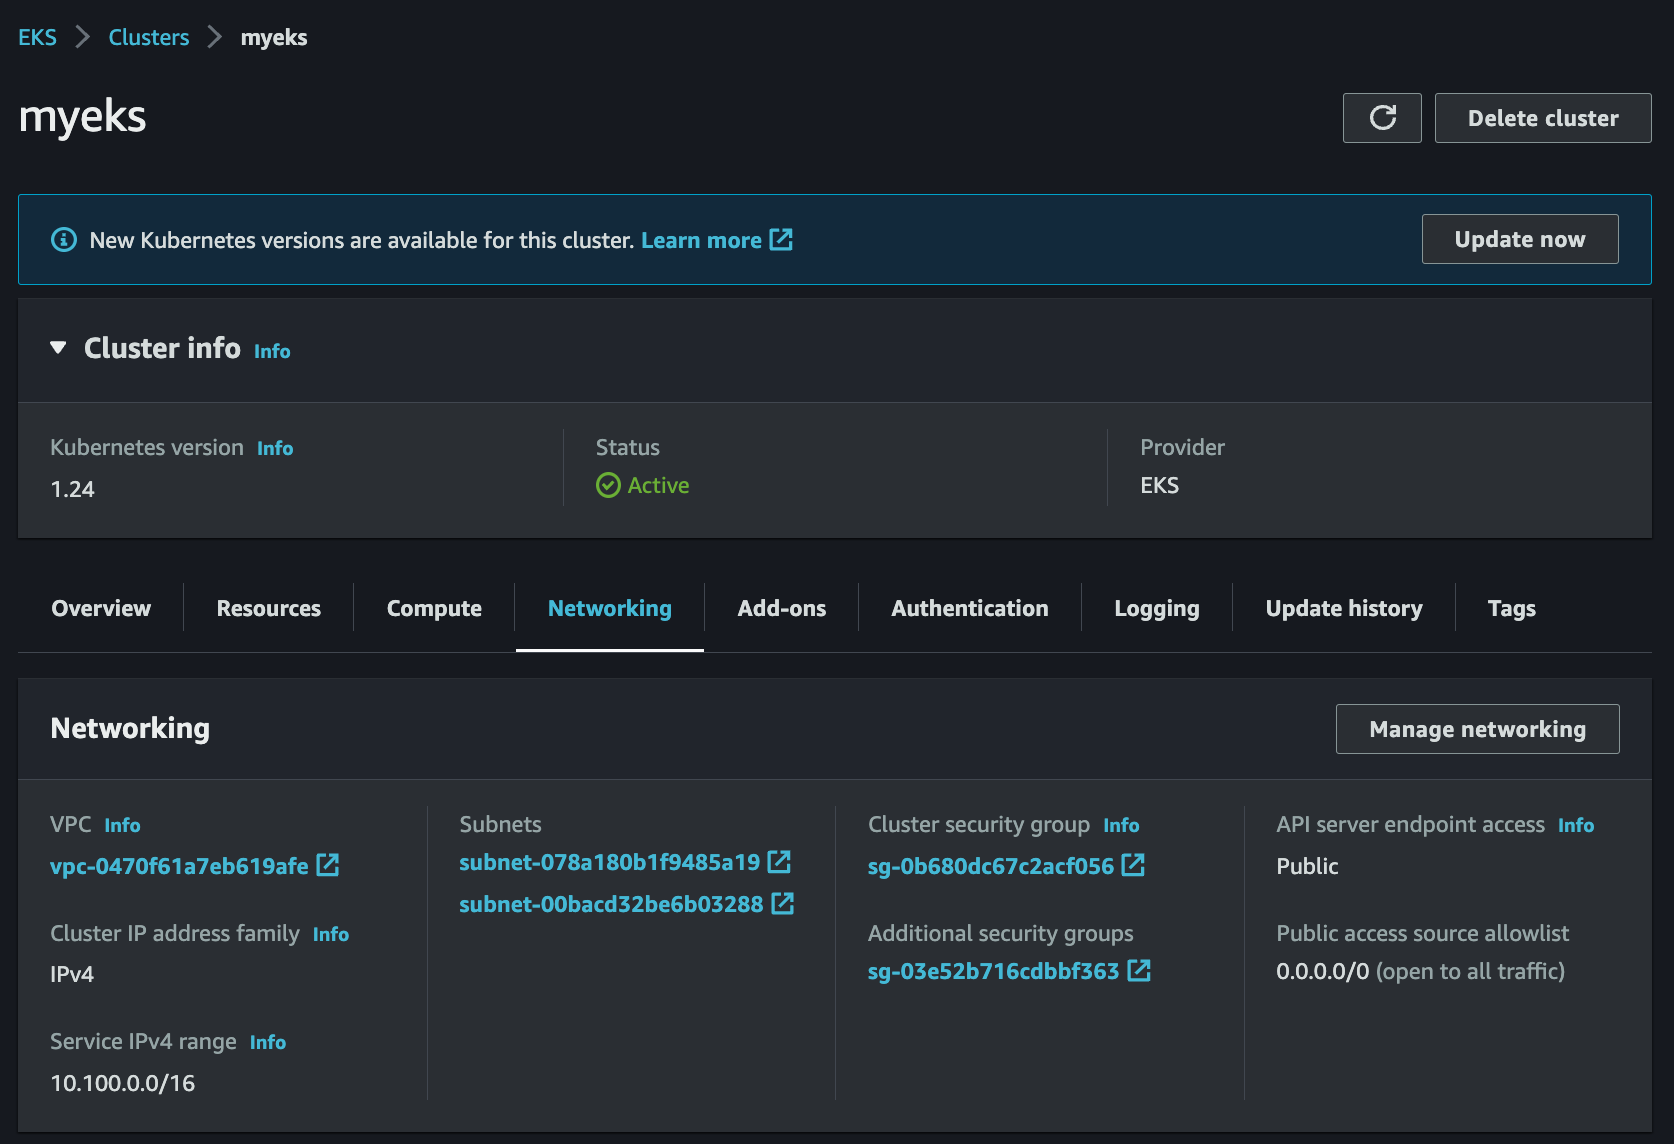Open subnet-00bacd32be6b03288 link
1674x1144 pixels.
[x=611, y=904]
